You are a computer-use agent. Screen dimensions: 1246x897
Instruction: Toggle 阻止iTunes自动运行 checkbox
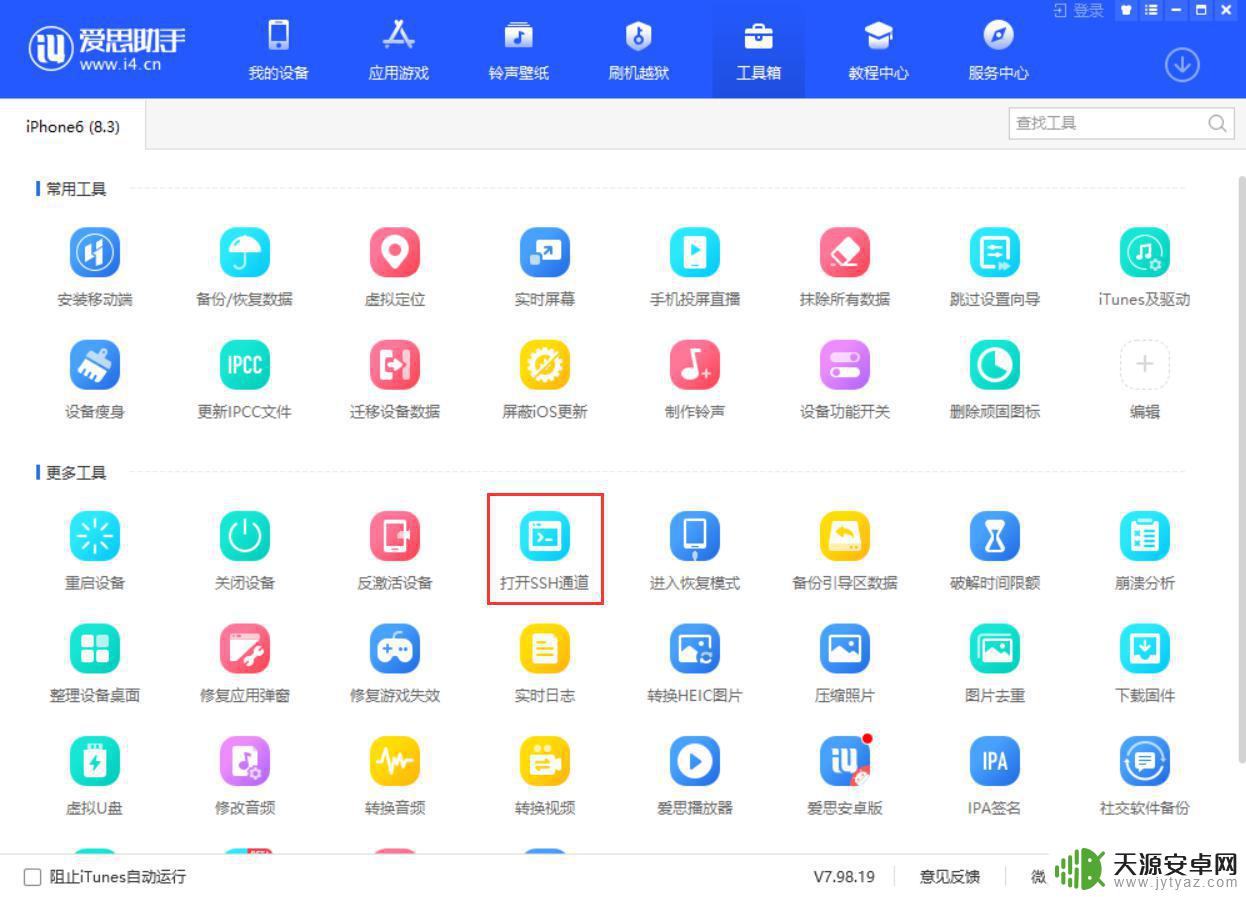[32, 877]
